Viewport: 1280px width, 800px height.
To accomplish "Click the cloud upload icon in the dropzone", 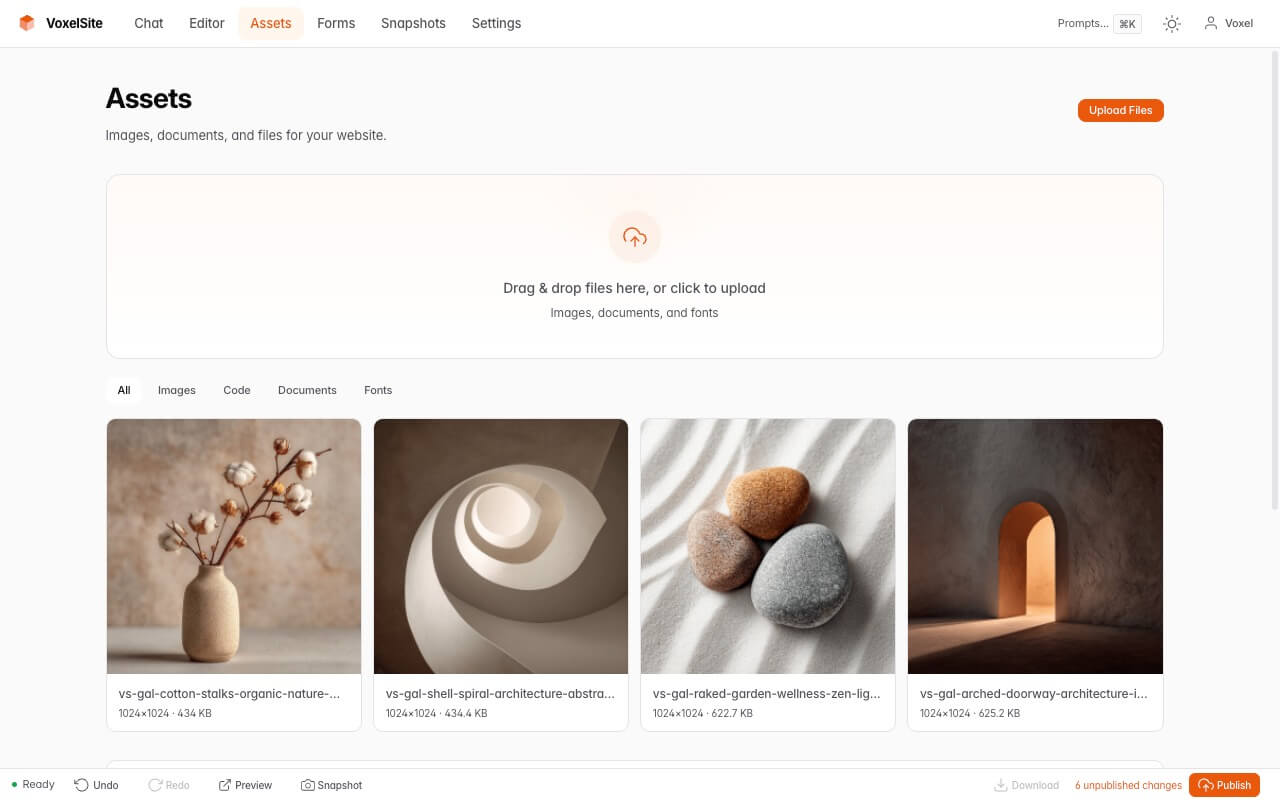I will click(634, 237).
